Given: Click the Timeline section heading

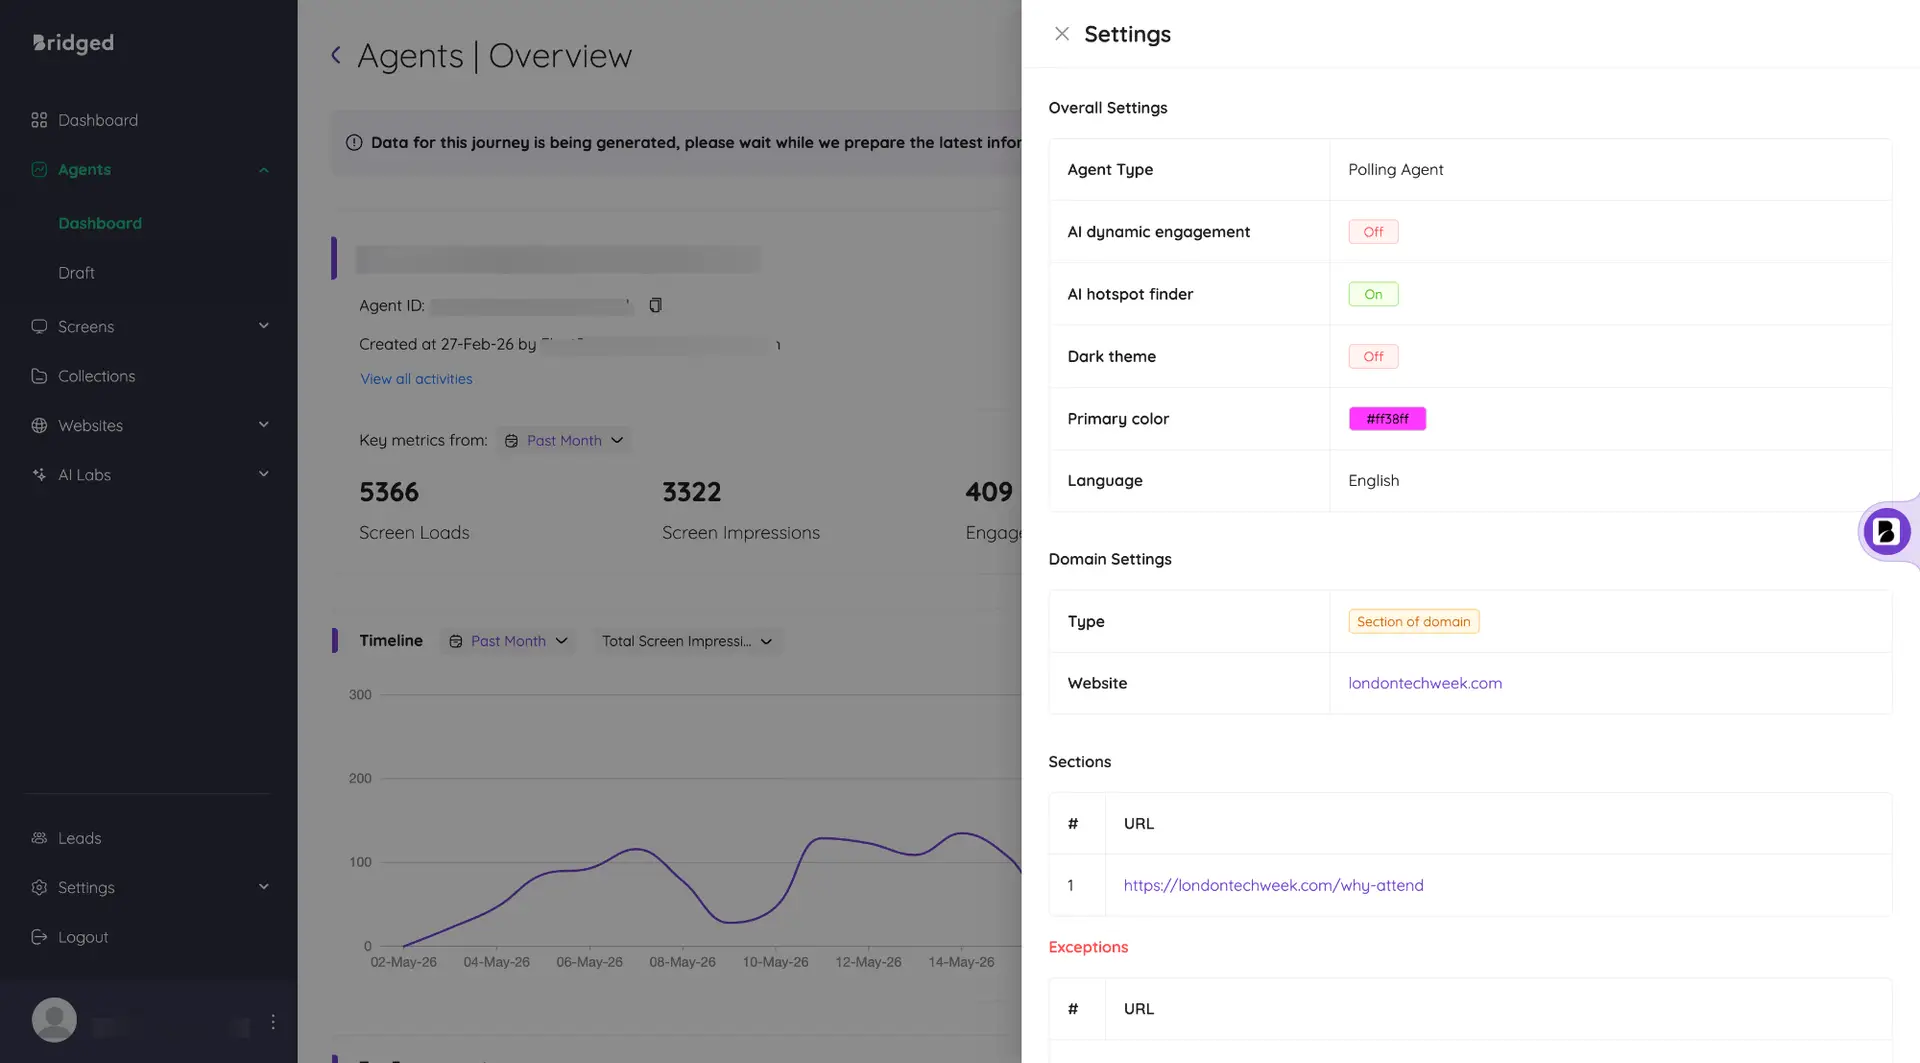Looking at the screenshot, I should click(x=391, y=641).
